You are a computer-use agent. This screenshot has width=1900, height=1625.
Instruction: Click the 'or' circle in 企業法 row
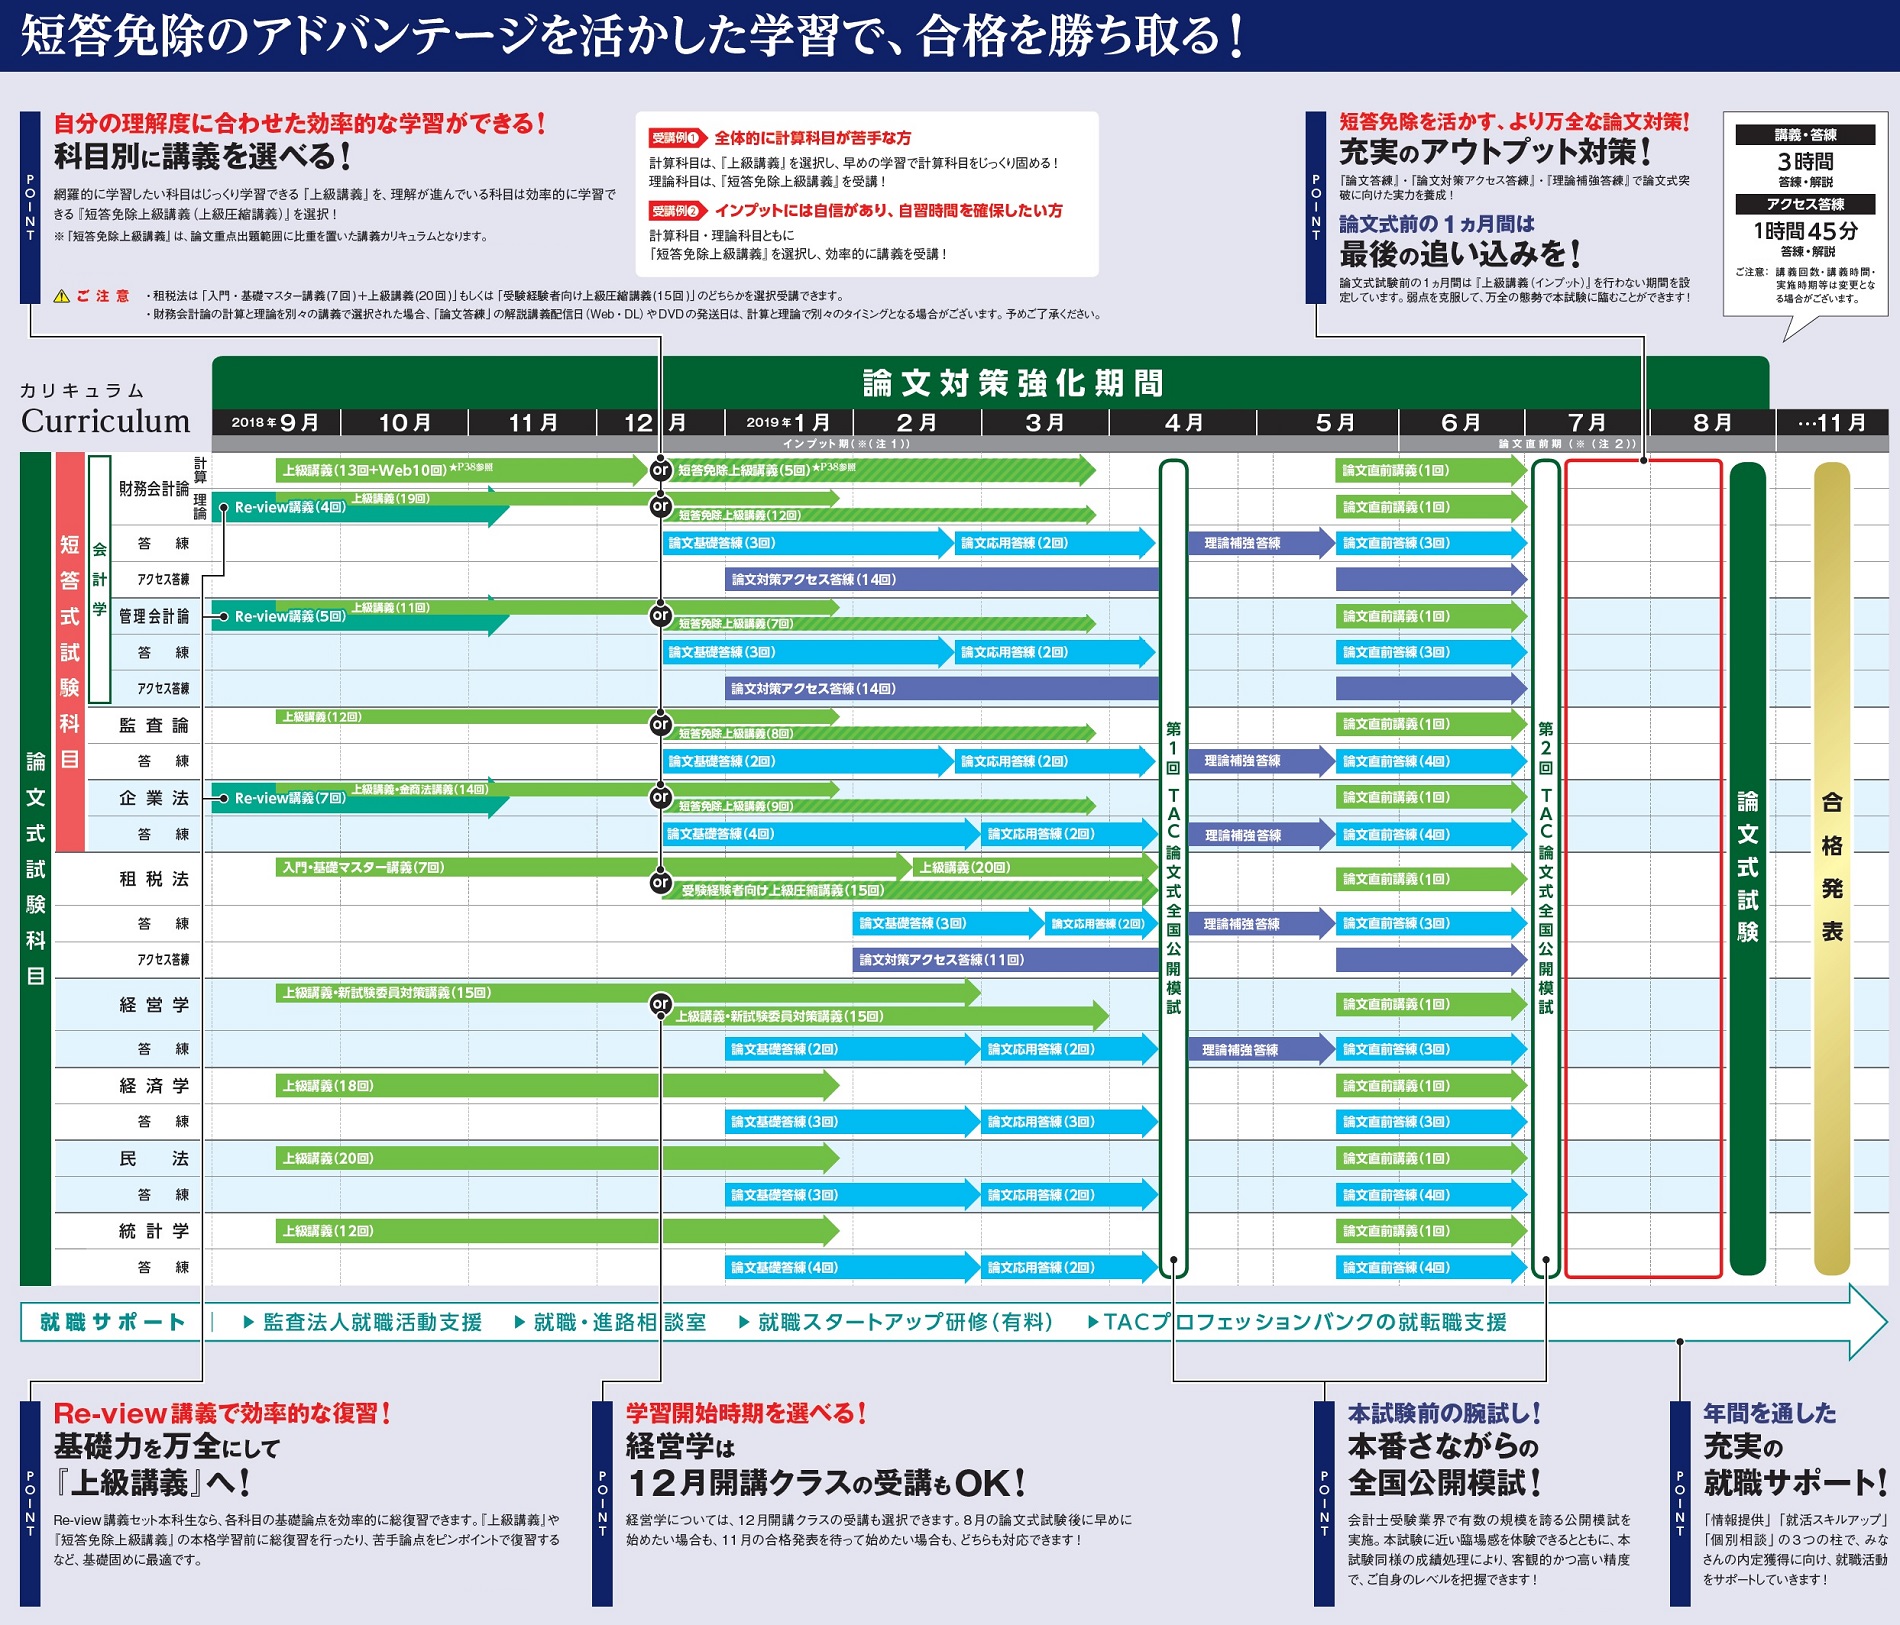coord(660,797)
